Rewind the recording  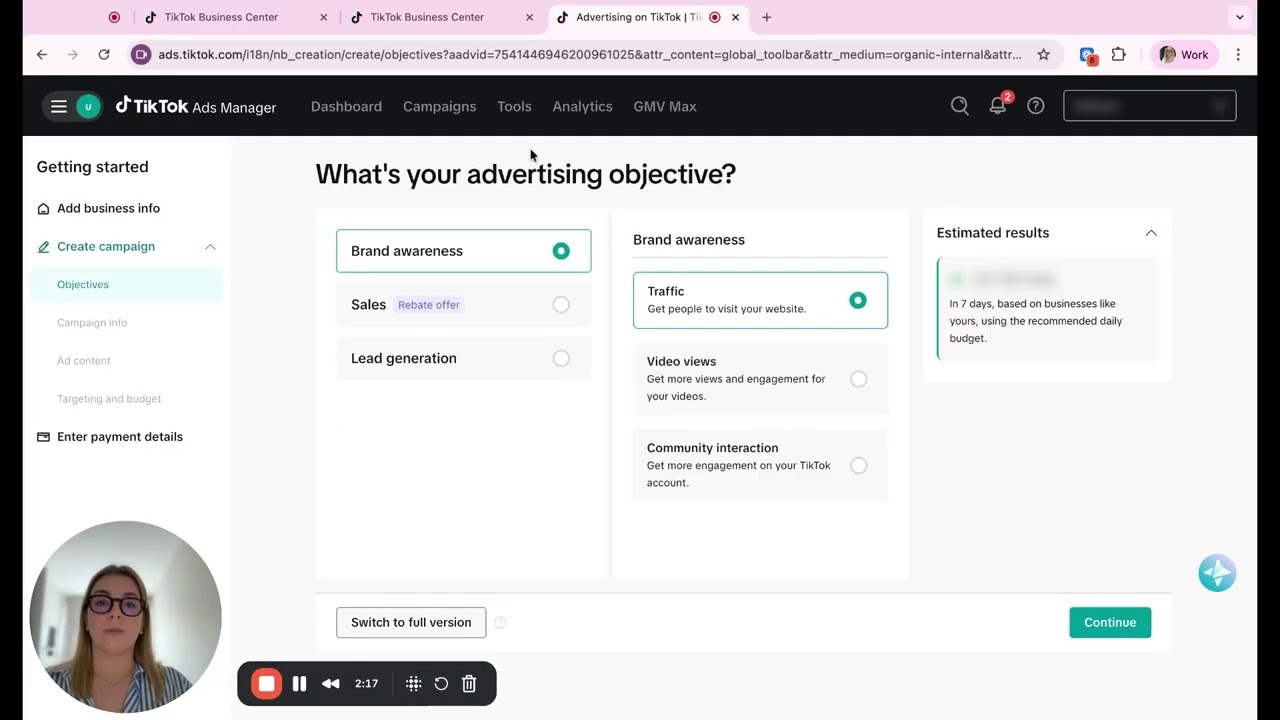331,684
